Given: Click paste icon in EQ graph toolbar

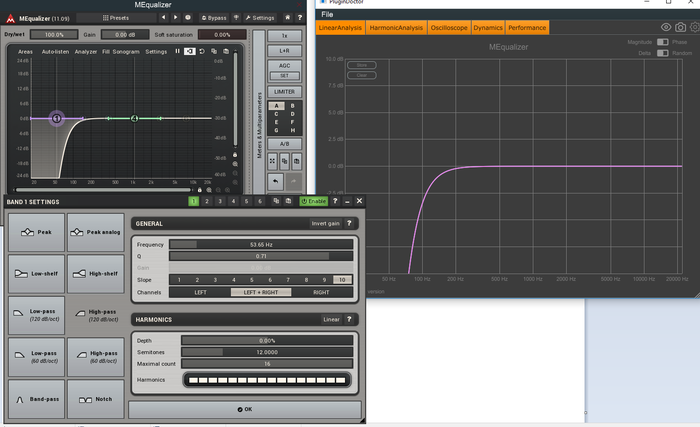Looking at the screenshot, I should (226, 51).
